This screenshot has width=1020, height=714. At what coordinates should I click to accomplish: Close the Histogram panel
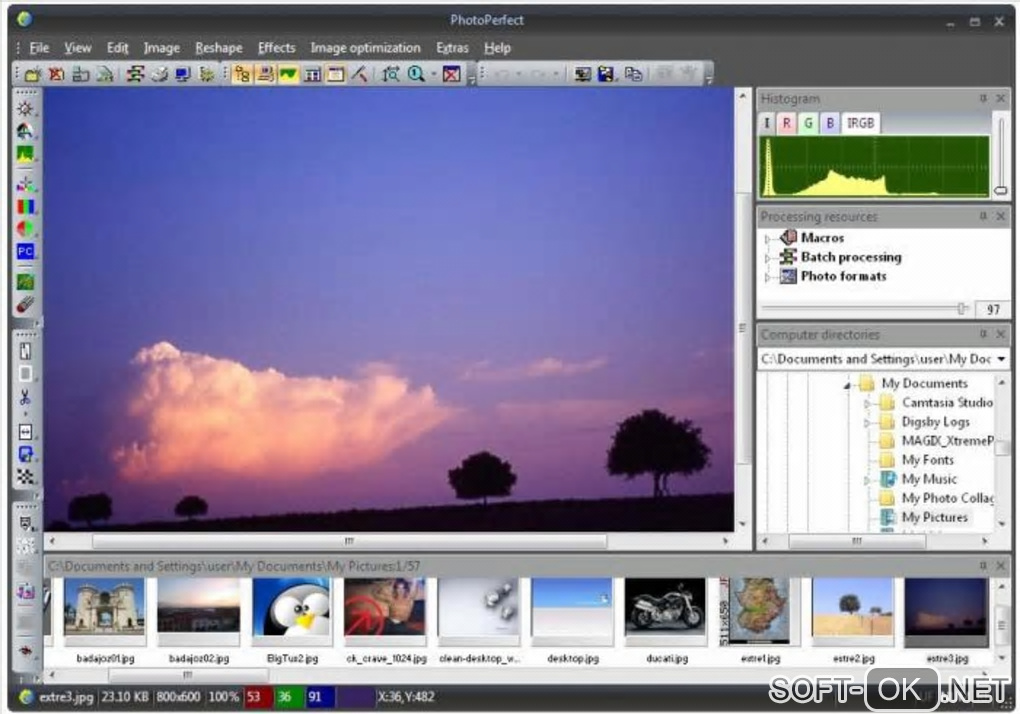click(1000, 98)
